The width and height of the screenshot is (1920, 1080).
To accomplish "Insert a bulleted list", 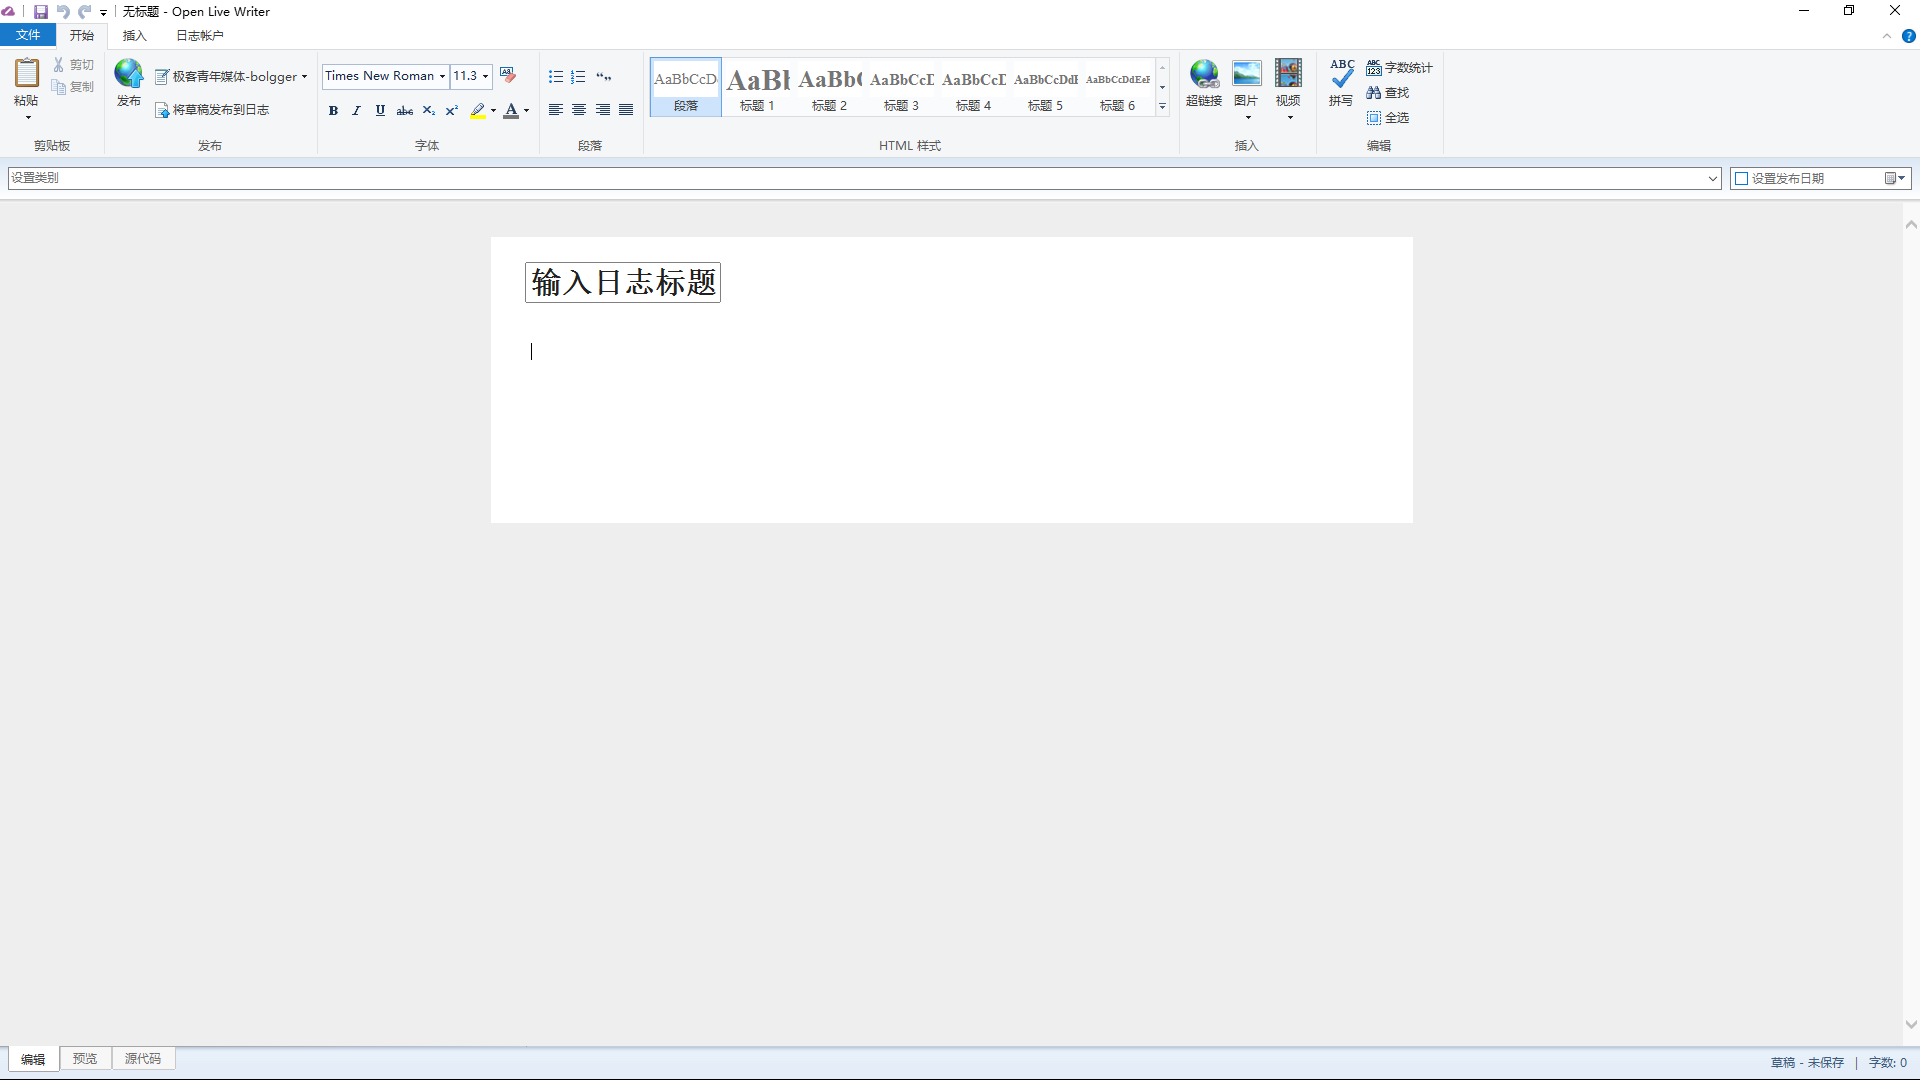I will click(556, 77).
